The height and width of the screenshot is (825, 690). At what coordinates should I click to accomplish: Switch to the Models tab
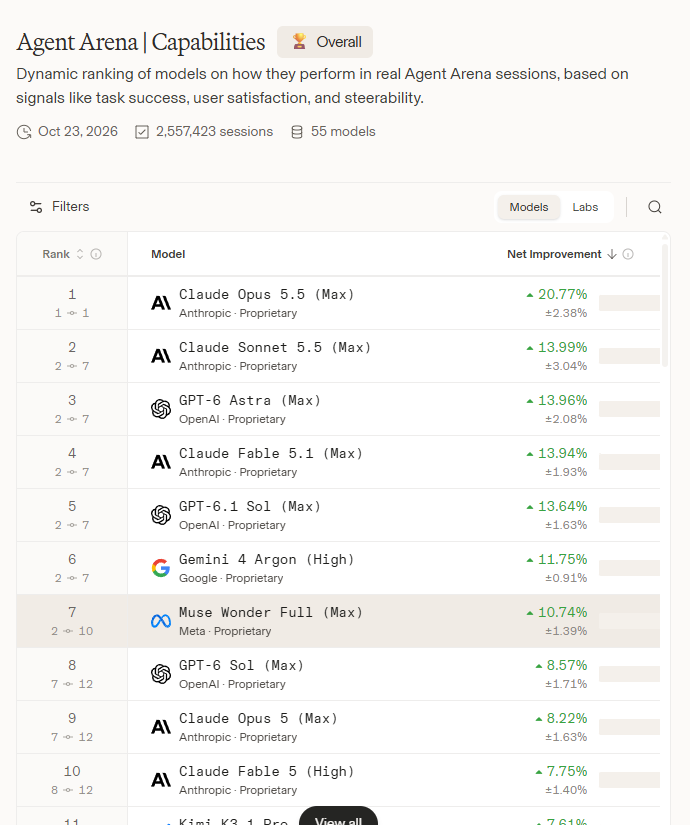click(528, 207)
